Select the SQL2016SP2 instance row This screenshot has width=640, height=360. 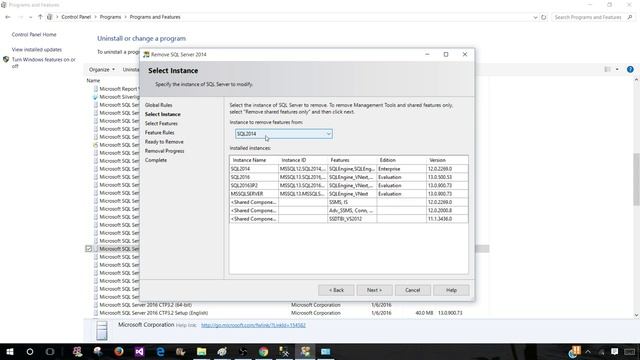(x=349, y=185)
